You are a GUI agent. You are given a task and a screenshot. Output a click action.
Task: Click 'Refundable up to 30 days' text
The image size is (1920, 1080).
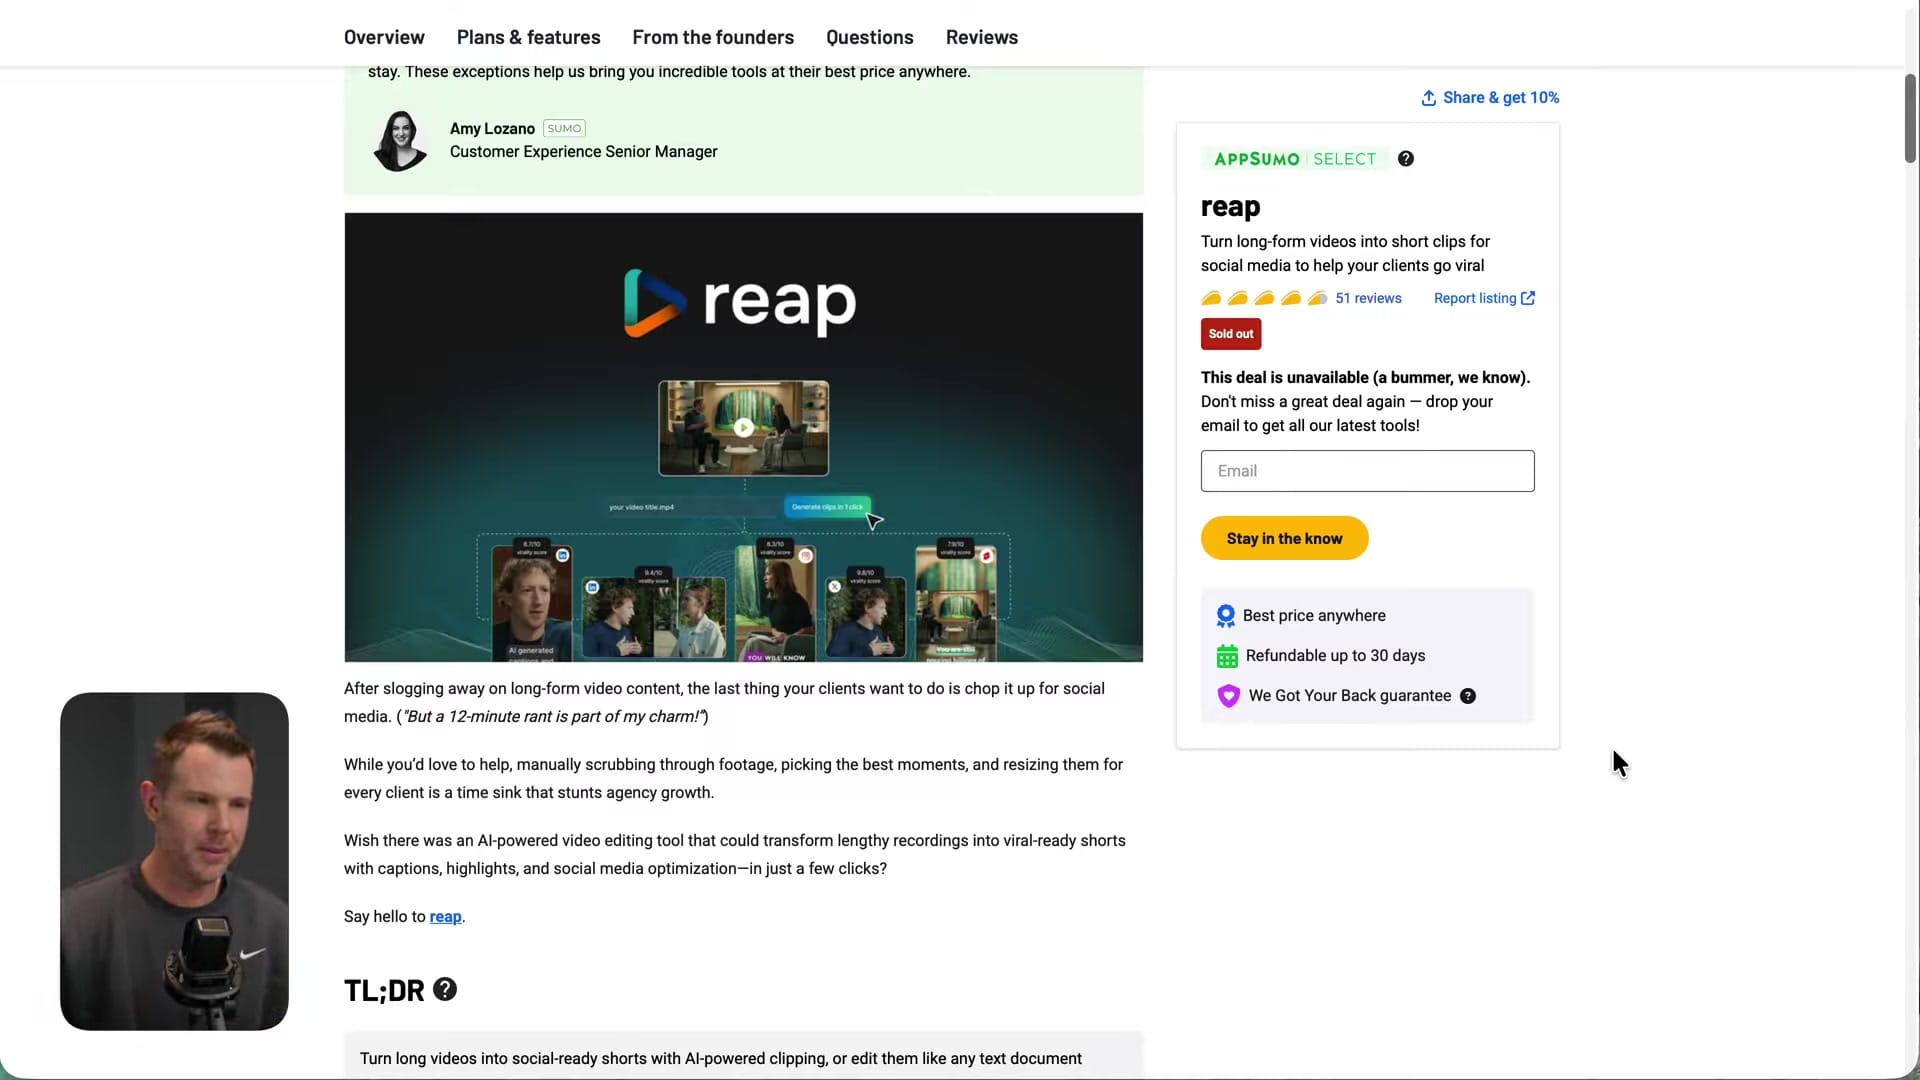pyautogui.click(x=1335, y=656)
